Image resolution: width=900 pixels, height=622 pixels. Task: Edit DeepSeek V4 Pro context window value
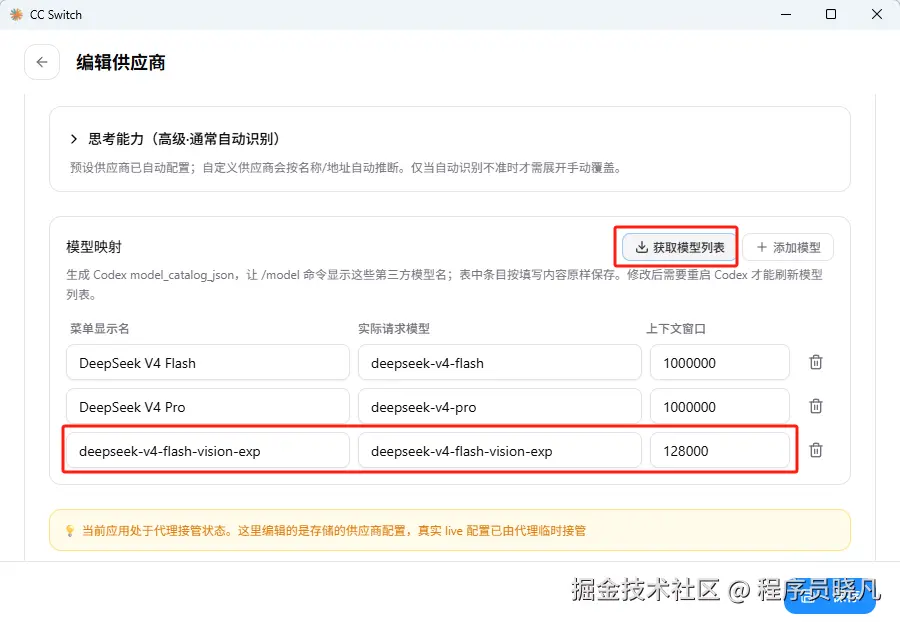click(720, 407)
